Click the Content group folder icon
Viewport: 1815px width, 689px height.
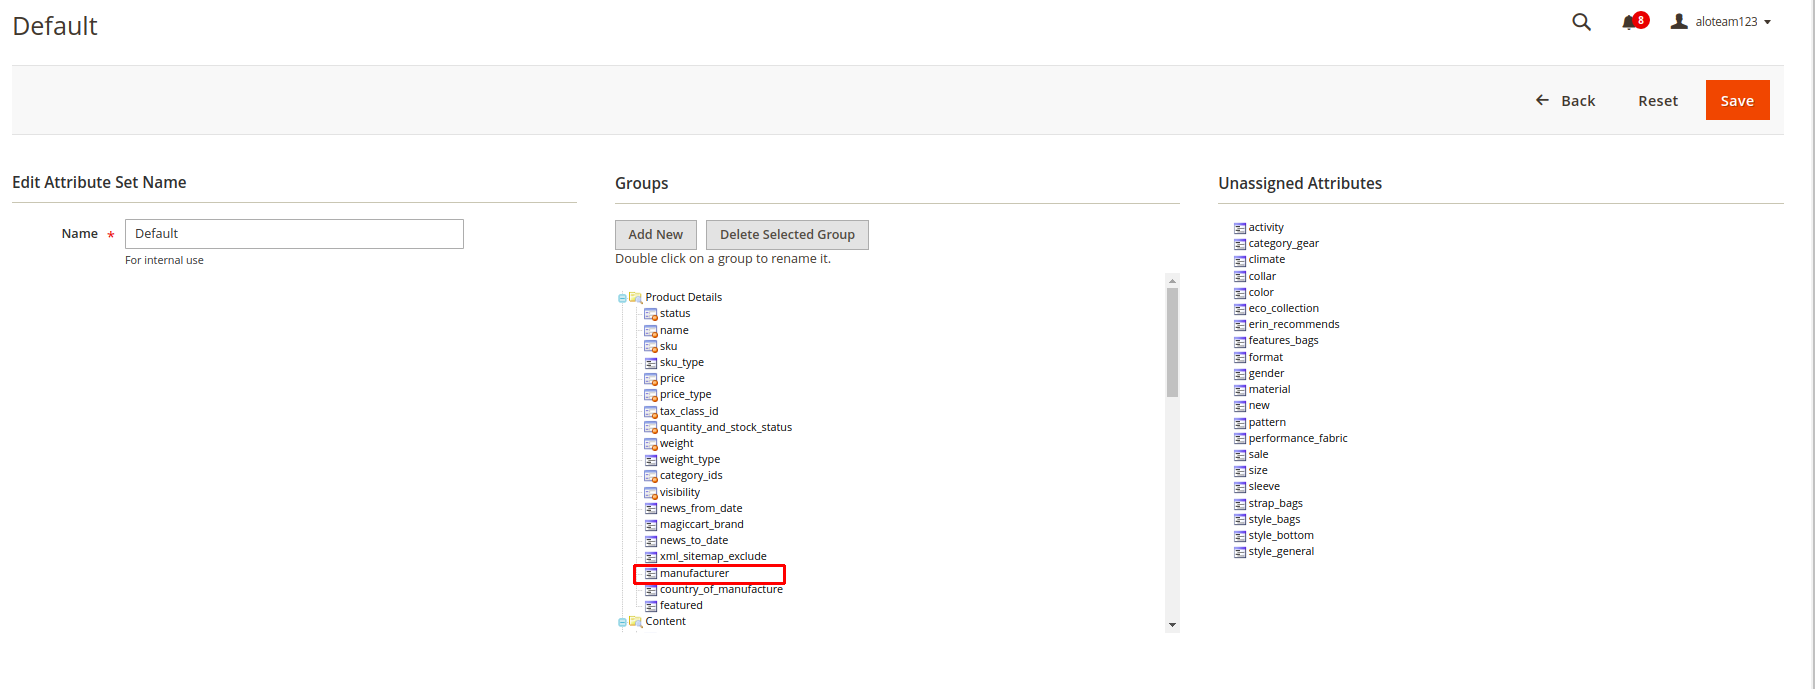[x=635, y=622]
